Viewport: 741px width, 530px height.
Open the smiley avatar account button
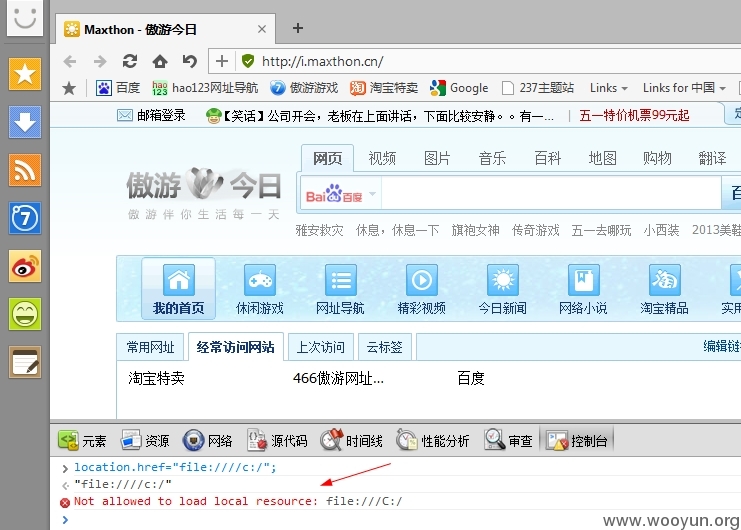(x=25, y=17)
